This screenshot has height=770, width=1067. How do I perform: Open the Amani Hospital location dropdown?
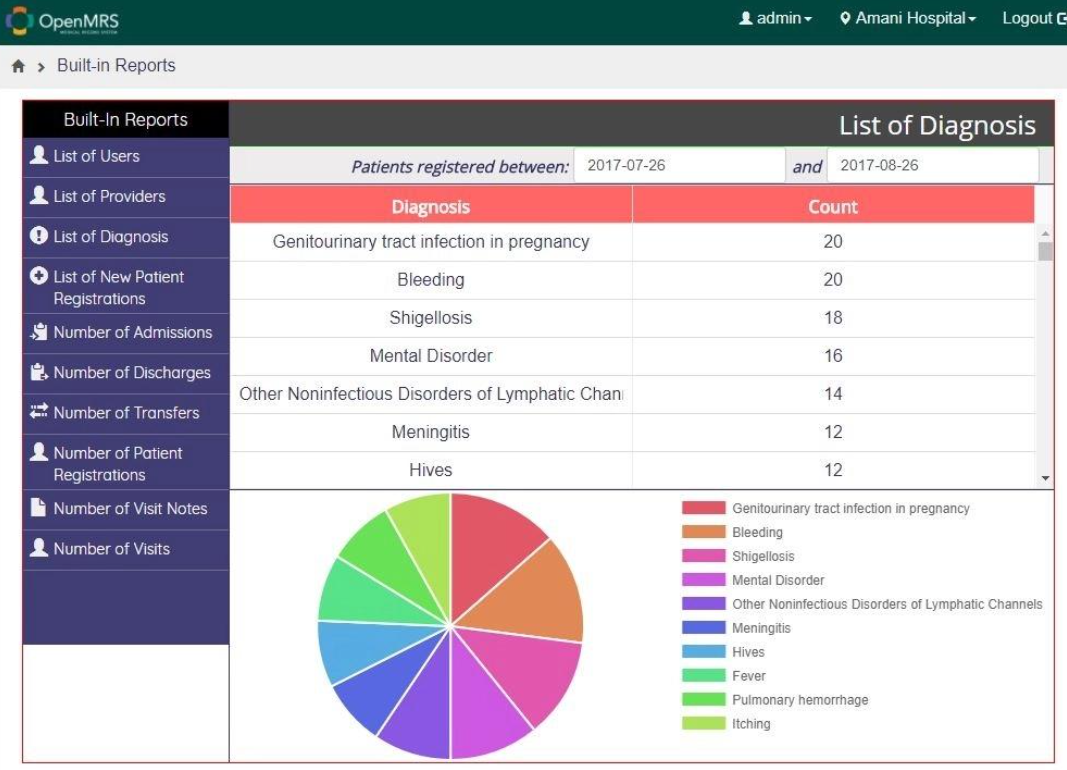coord(908,18)
